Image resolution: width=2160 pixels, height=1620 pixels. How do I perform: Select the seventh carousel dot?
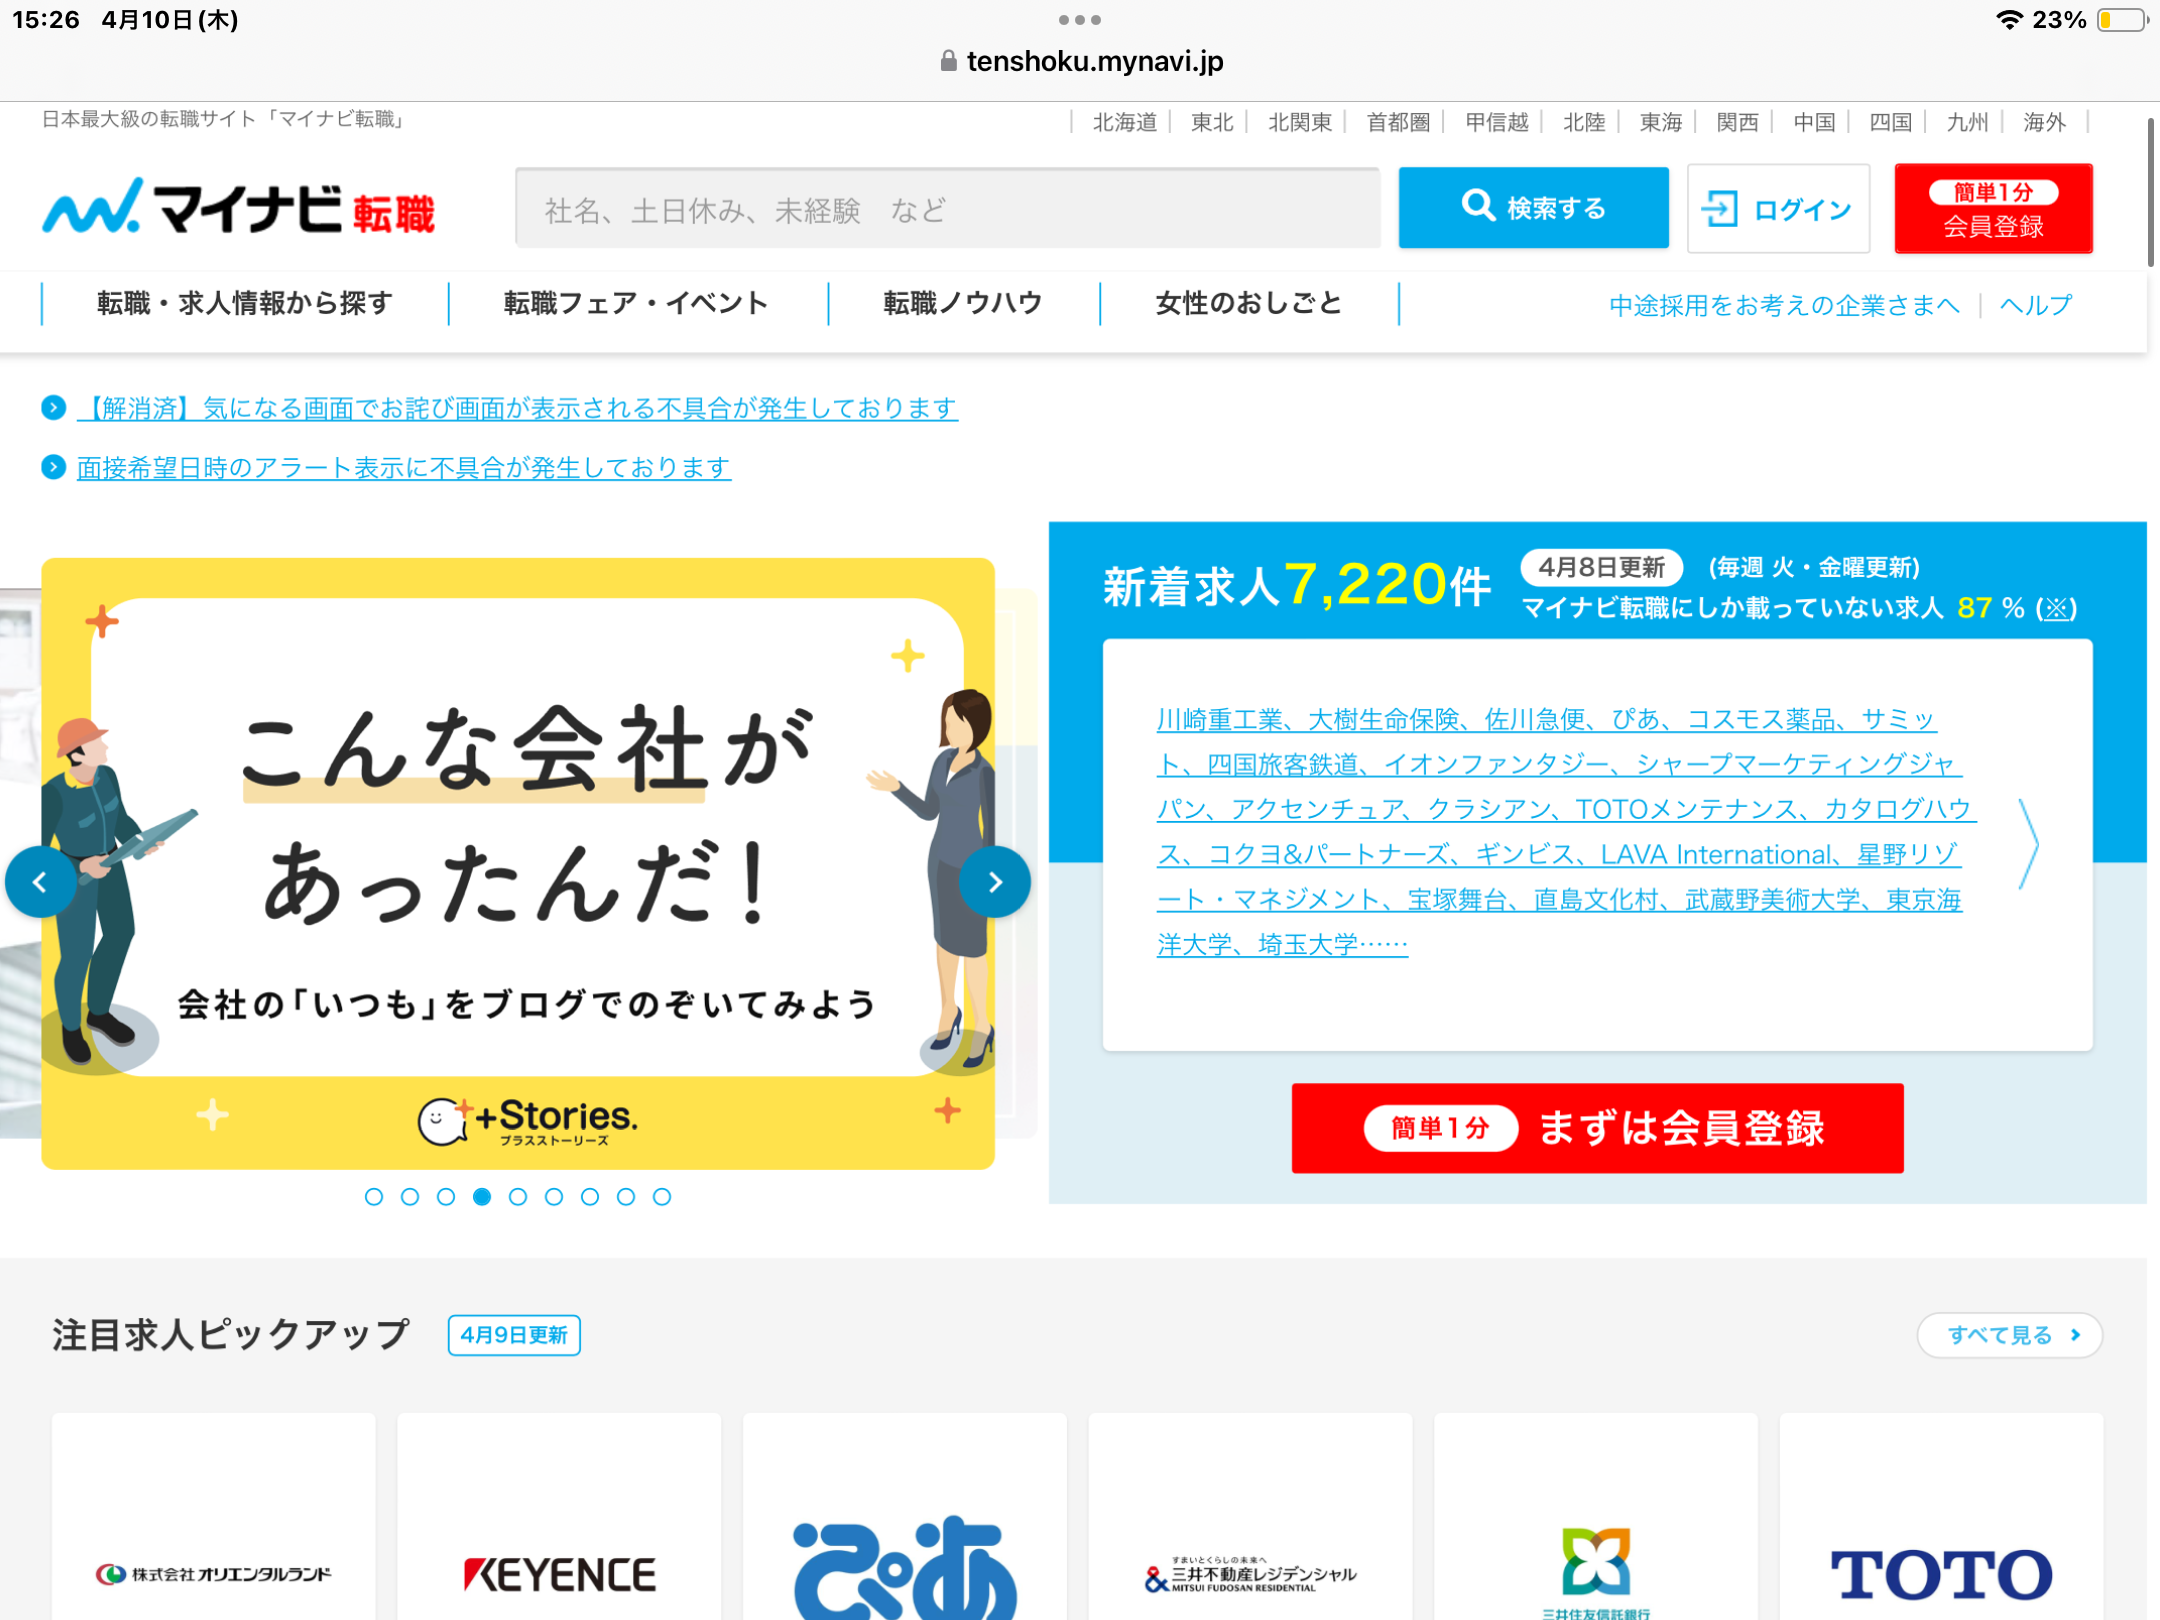tap(590, 1196)
